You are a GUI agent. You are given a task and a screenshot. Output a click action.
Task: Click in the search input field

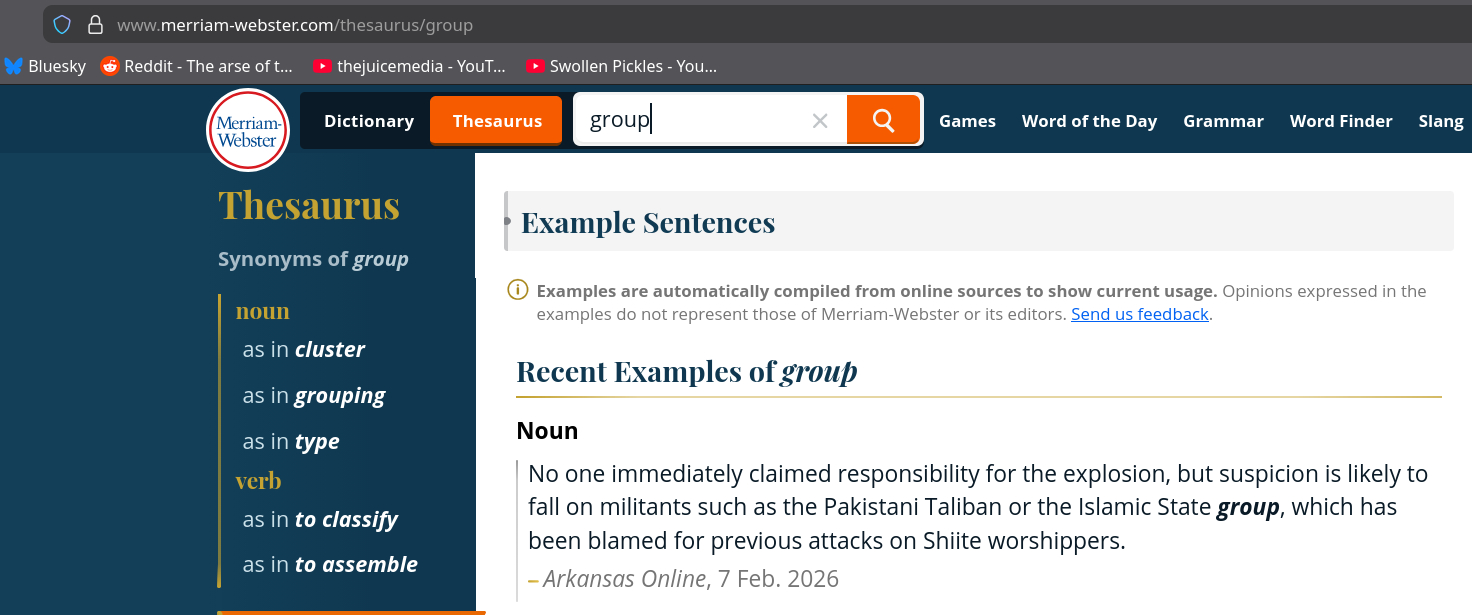point(700,120)
